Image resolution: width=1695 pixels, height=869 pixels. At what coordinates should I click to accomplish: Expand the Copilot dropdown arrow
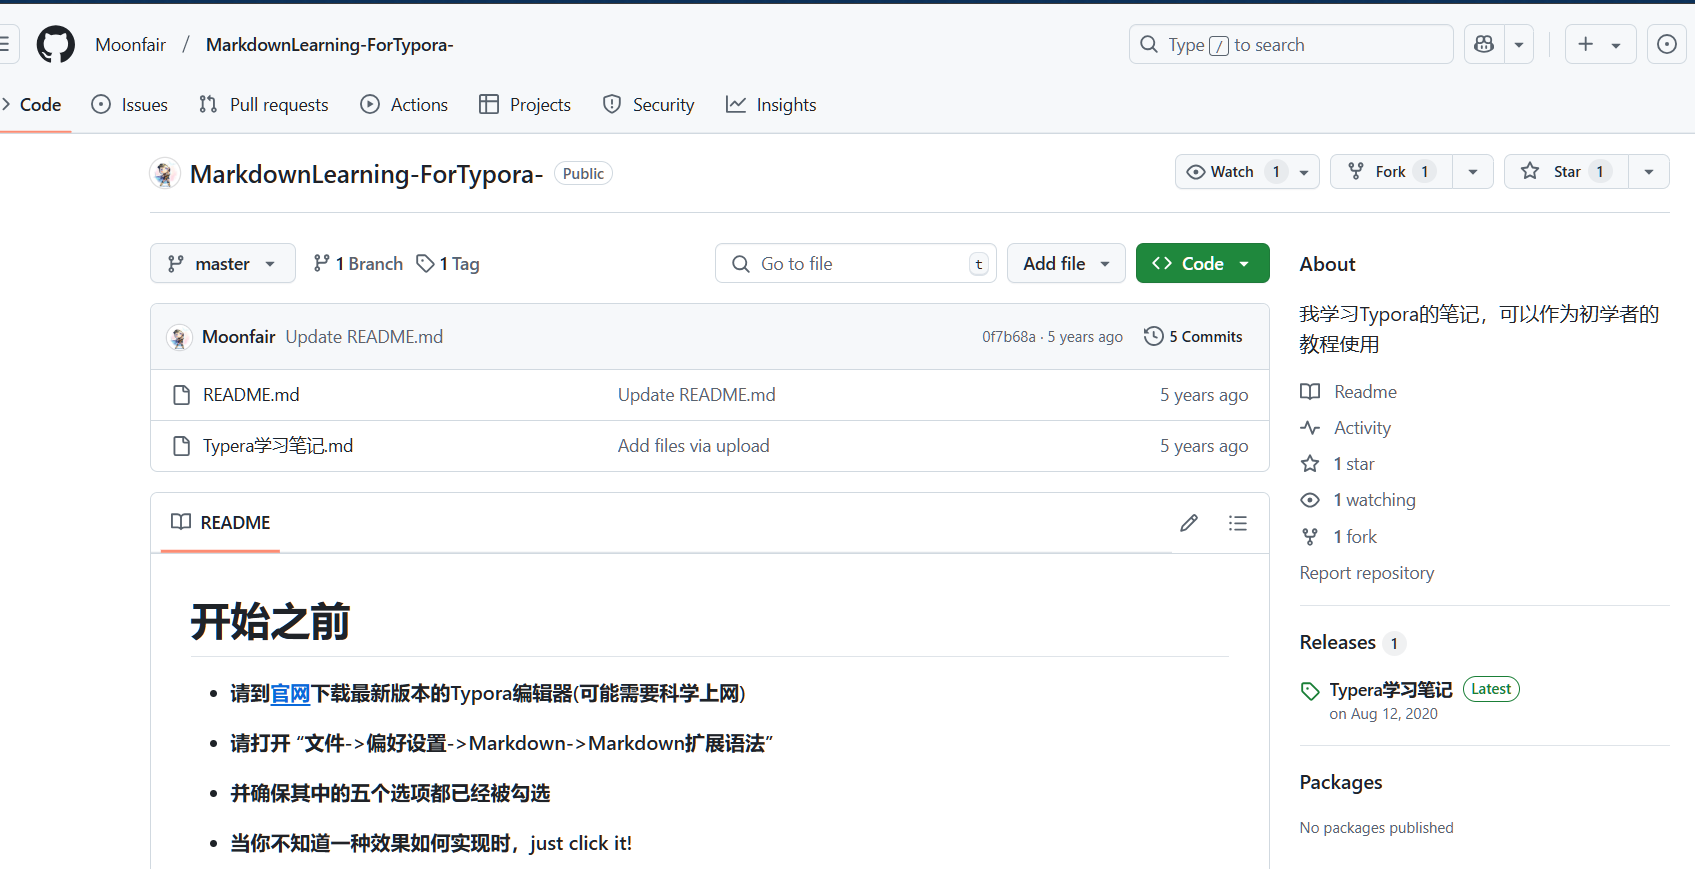pos(1519,44)
